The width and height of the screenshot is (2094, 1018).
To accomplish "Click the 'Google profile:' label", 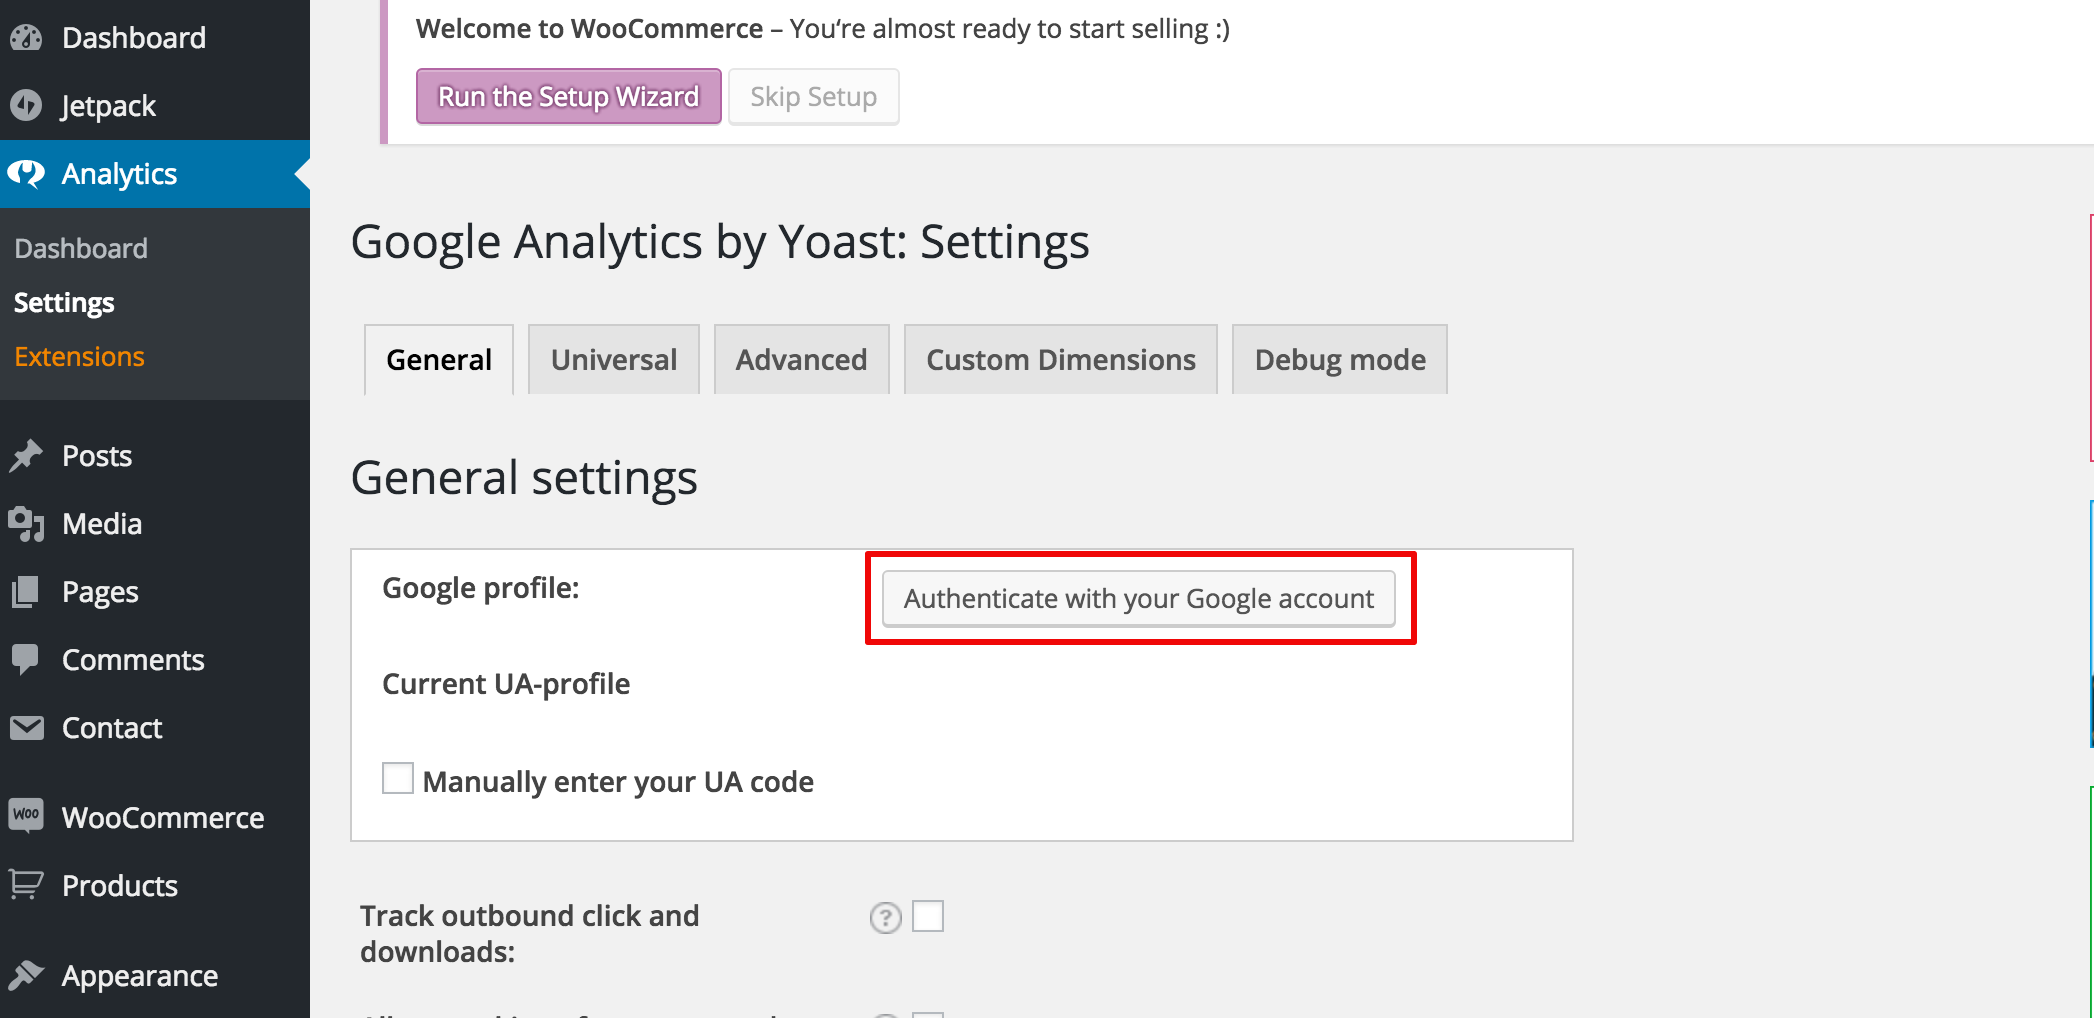I will tap(481, 589).
